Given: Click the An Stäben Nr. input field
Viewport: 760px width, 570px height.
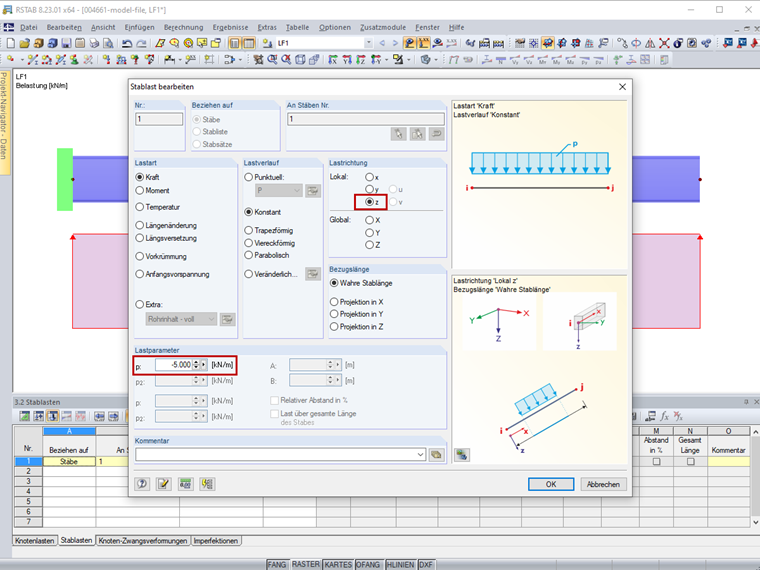Looking at the screenshot, I should [x=365, y=119].
